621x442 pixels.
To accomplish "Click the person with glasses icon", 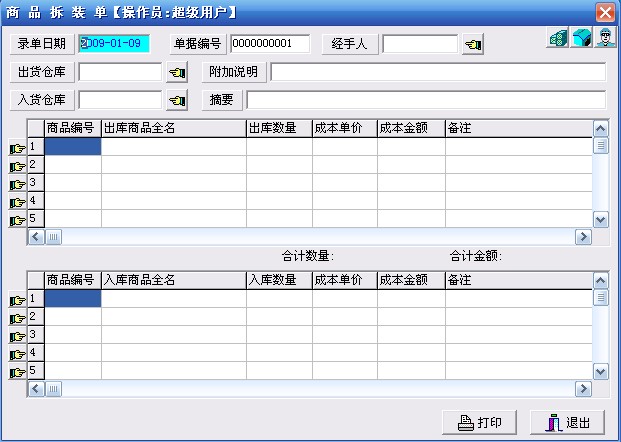I will (603, 39).
